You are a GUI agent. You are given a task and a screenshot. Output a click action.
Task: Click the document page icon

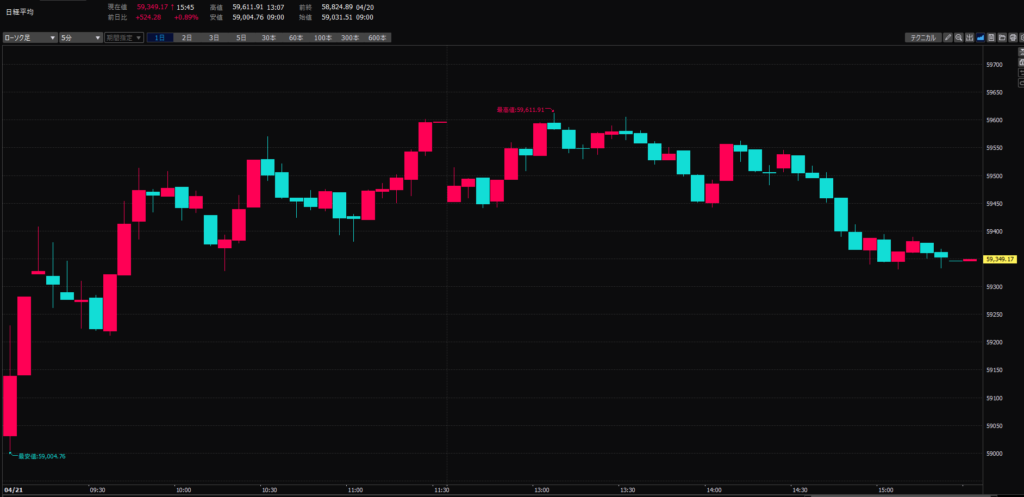993,37
